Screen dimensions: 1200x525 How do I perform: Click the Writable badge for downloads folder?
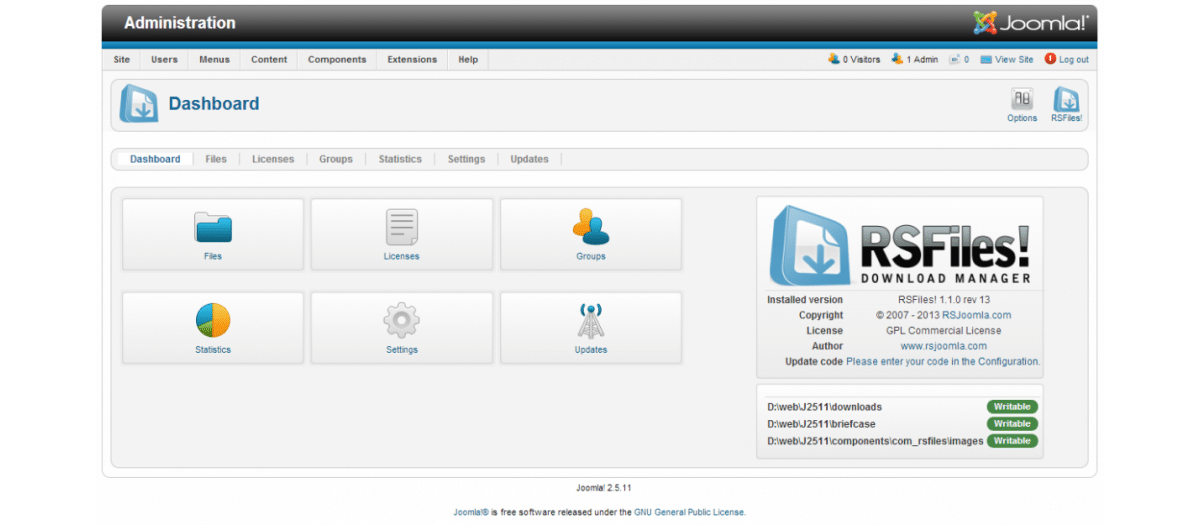coord(1012,407)
